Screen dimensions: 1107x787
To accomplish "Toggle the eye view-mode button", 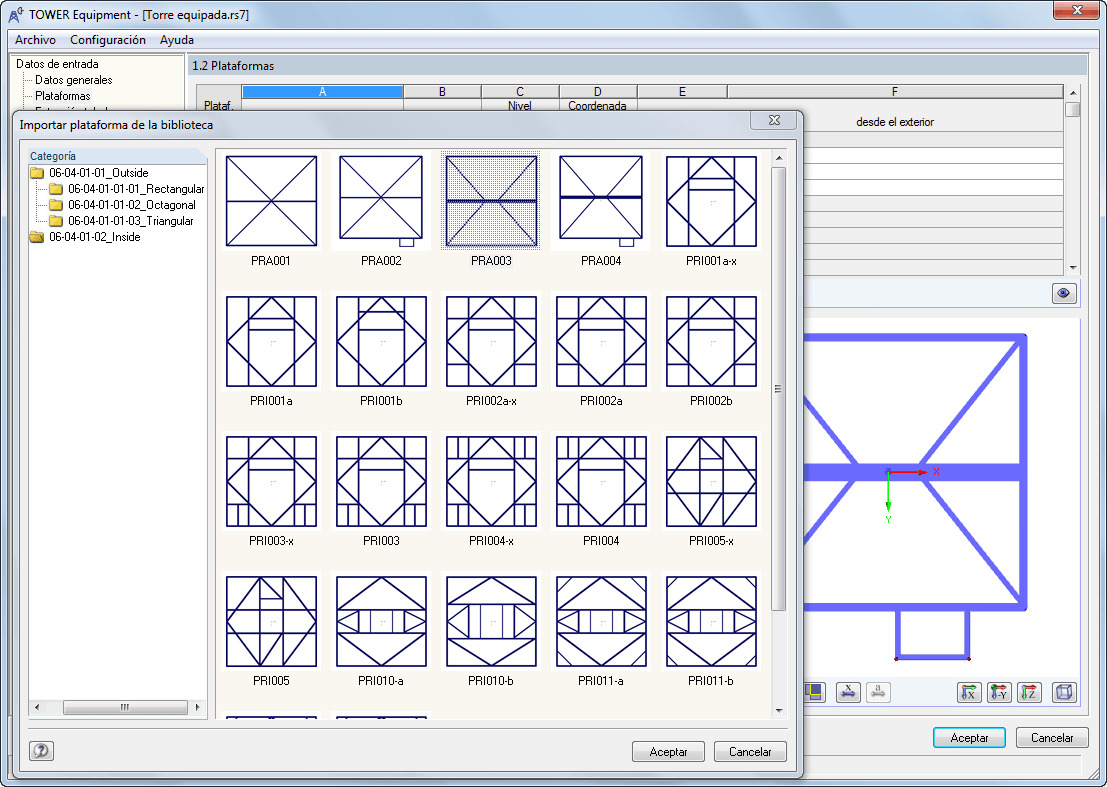I will 1064,293.
